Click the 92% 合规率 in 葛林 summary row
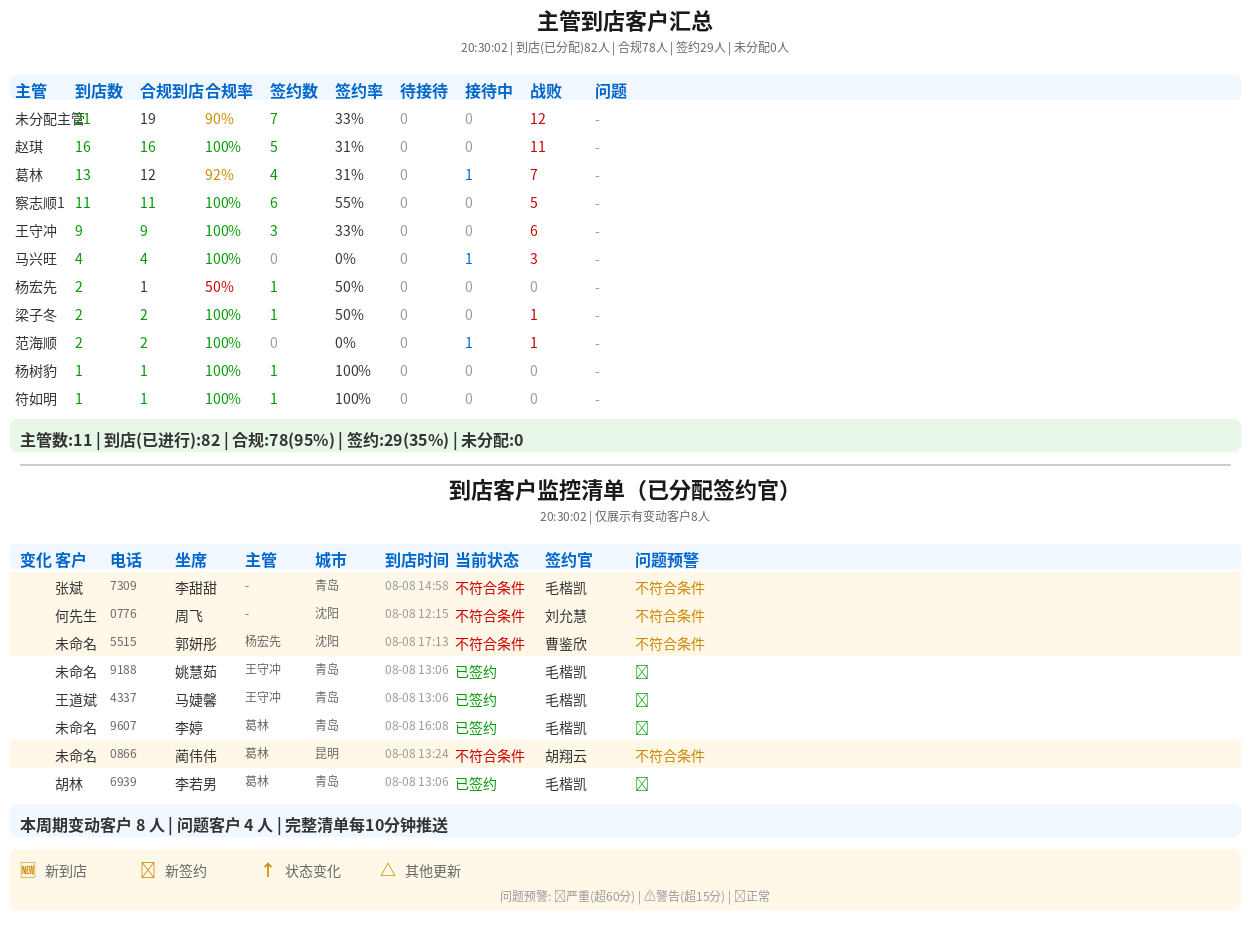The width and height of the screenshot is (1250, 952). [219, 175]
